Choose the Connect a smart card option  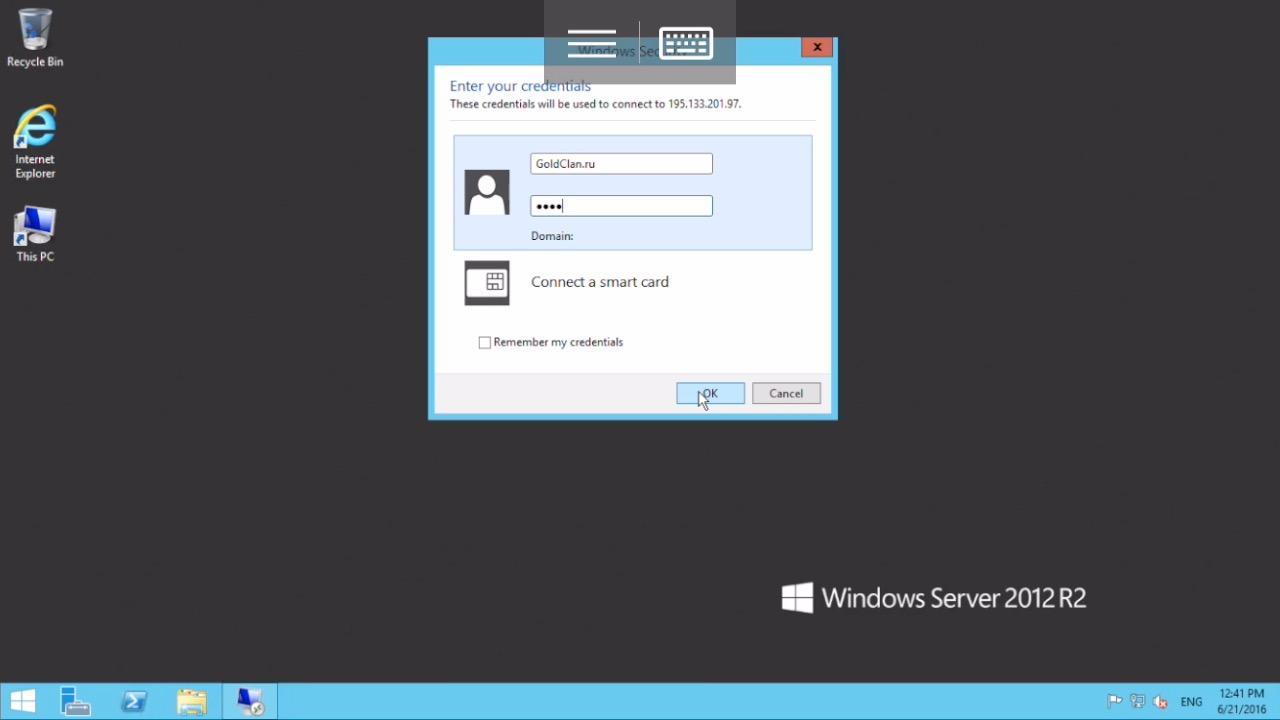tap(600, 282)
